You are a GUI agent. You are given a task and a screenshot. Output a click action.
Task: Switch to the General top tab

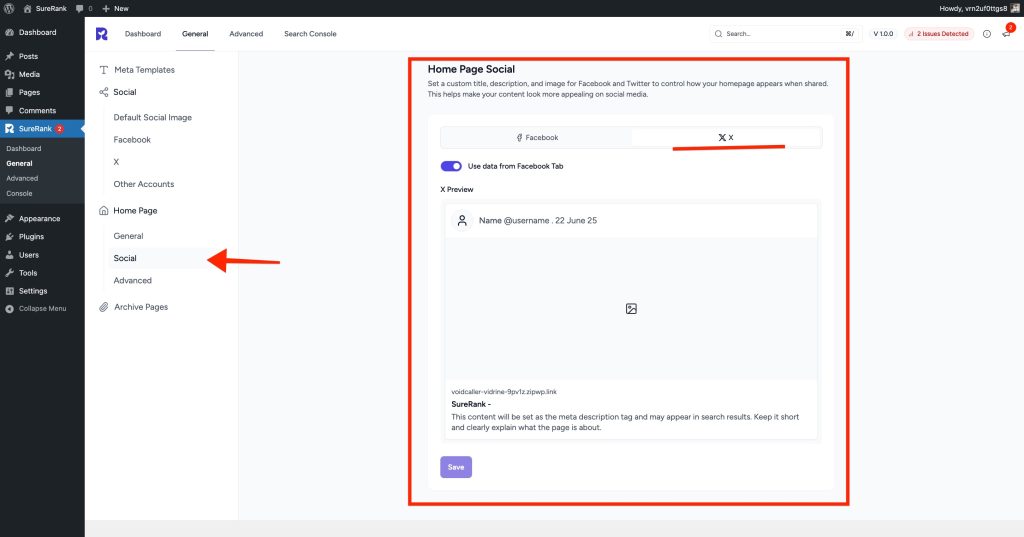pyautogui.click(x=195, y=34)
